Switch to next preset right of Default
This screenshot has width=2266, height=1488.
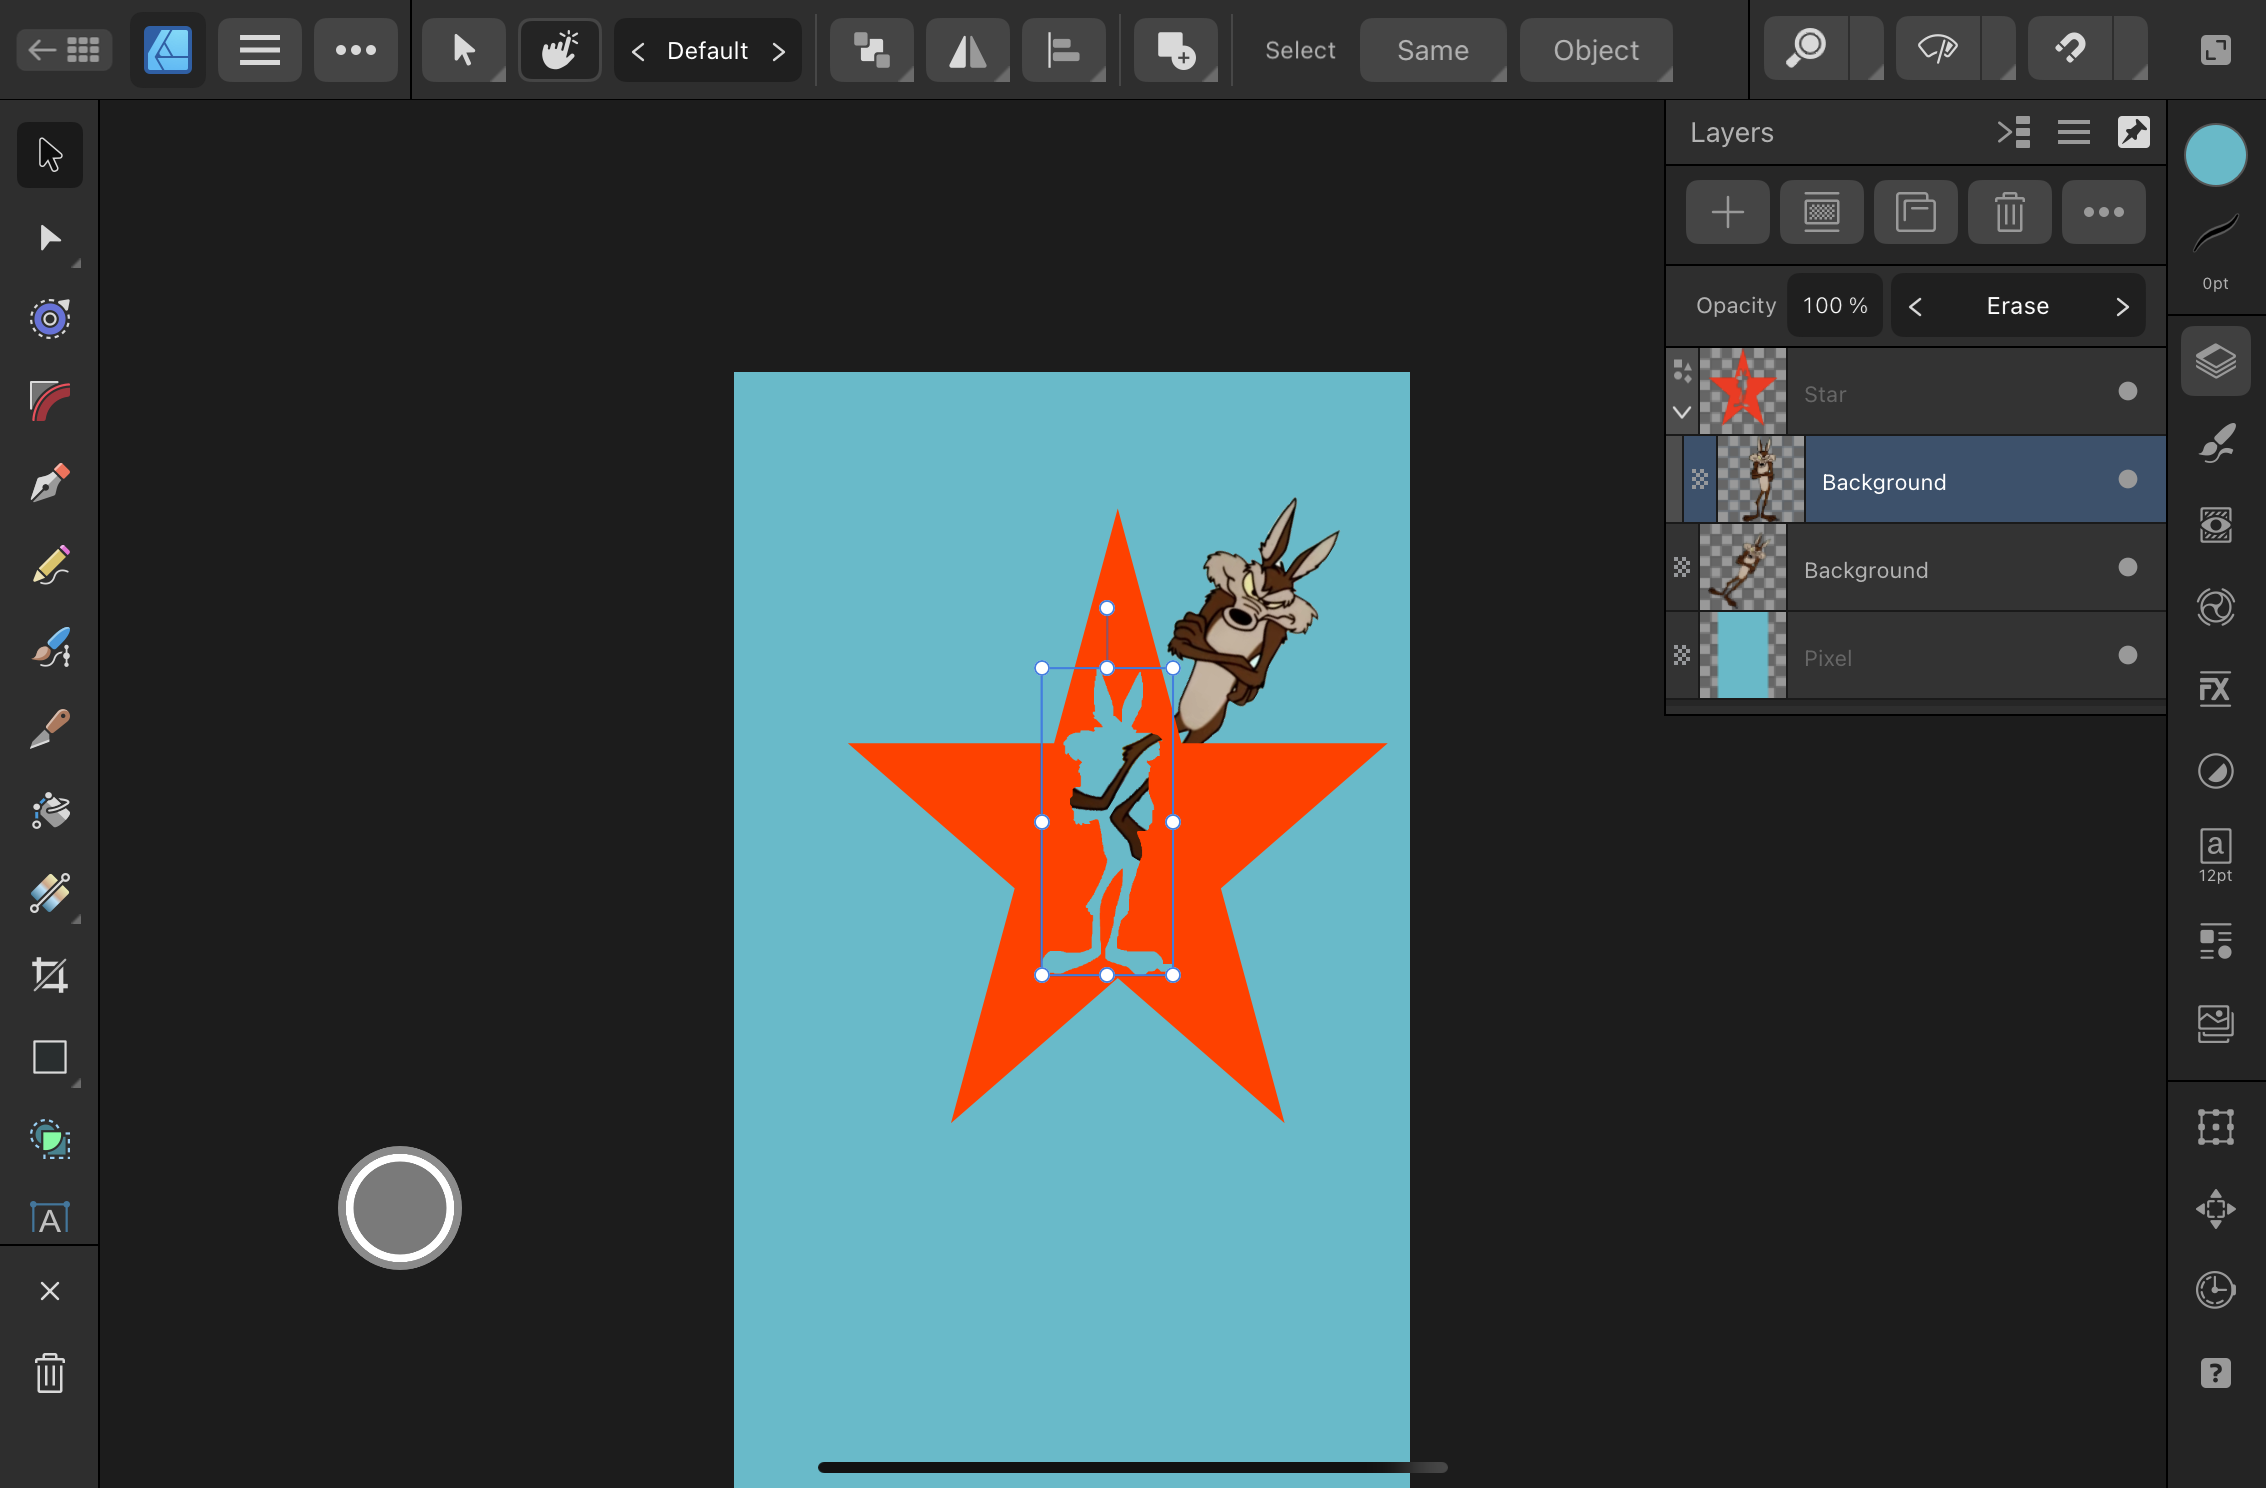point(779,50)
